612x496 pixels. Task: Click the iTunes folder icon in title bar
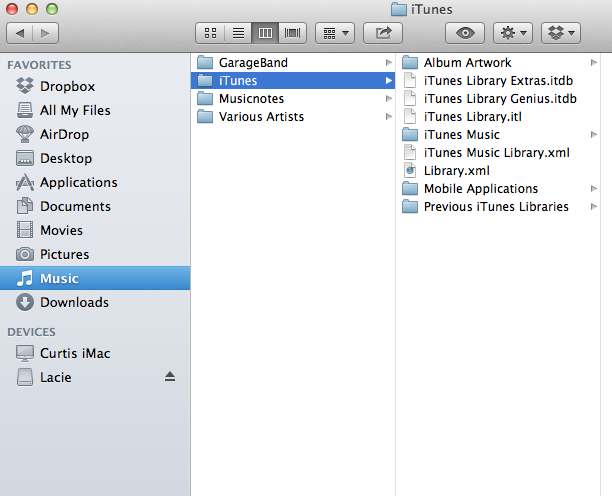point(399,9)
